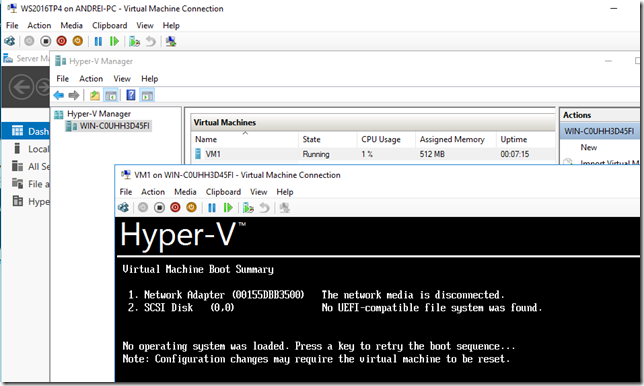Click blue Help icon in Hyper-V Manager toolbar
The width and height of the screenshot is (644, 386).
coord(131,95)
